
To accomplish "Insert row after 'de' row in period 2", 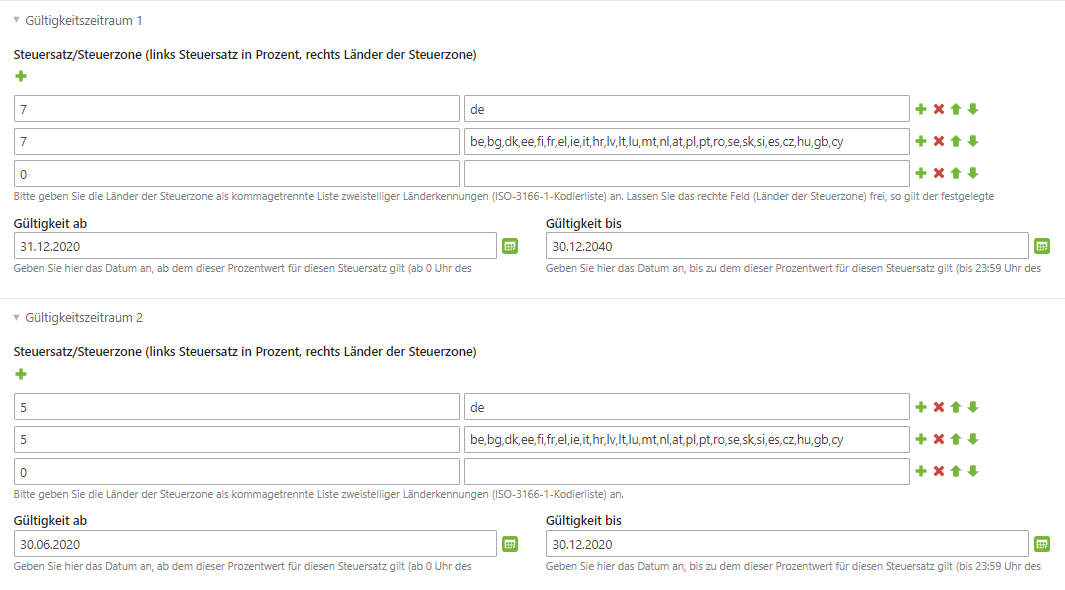I will pos(921,407).
